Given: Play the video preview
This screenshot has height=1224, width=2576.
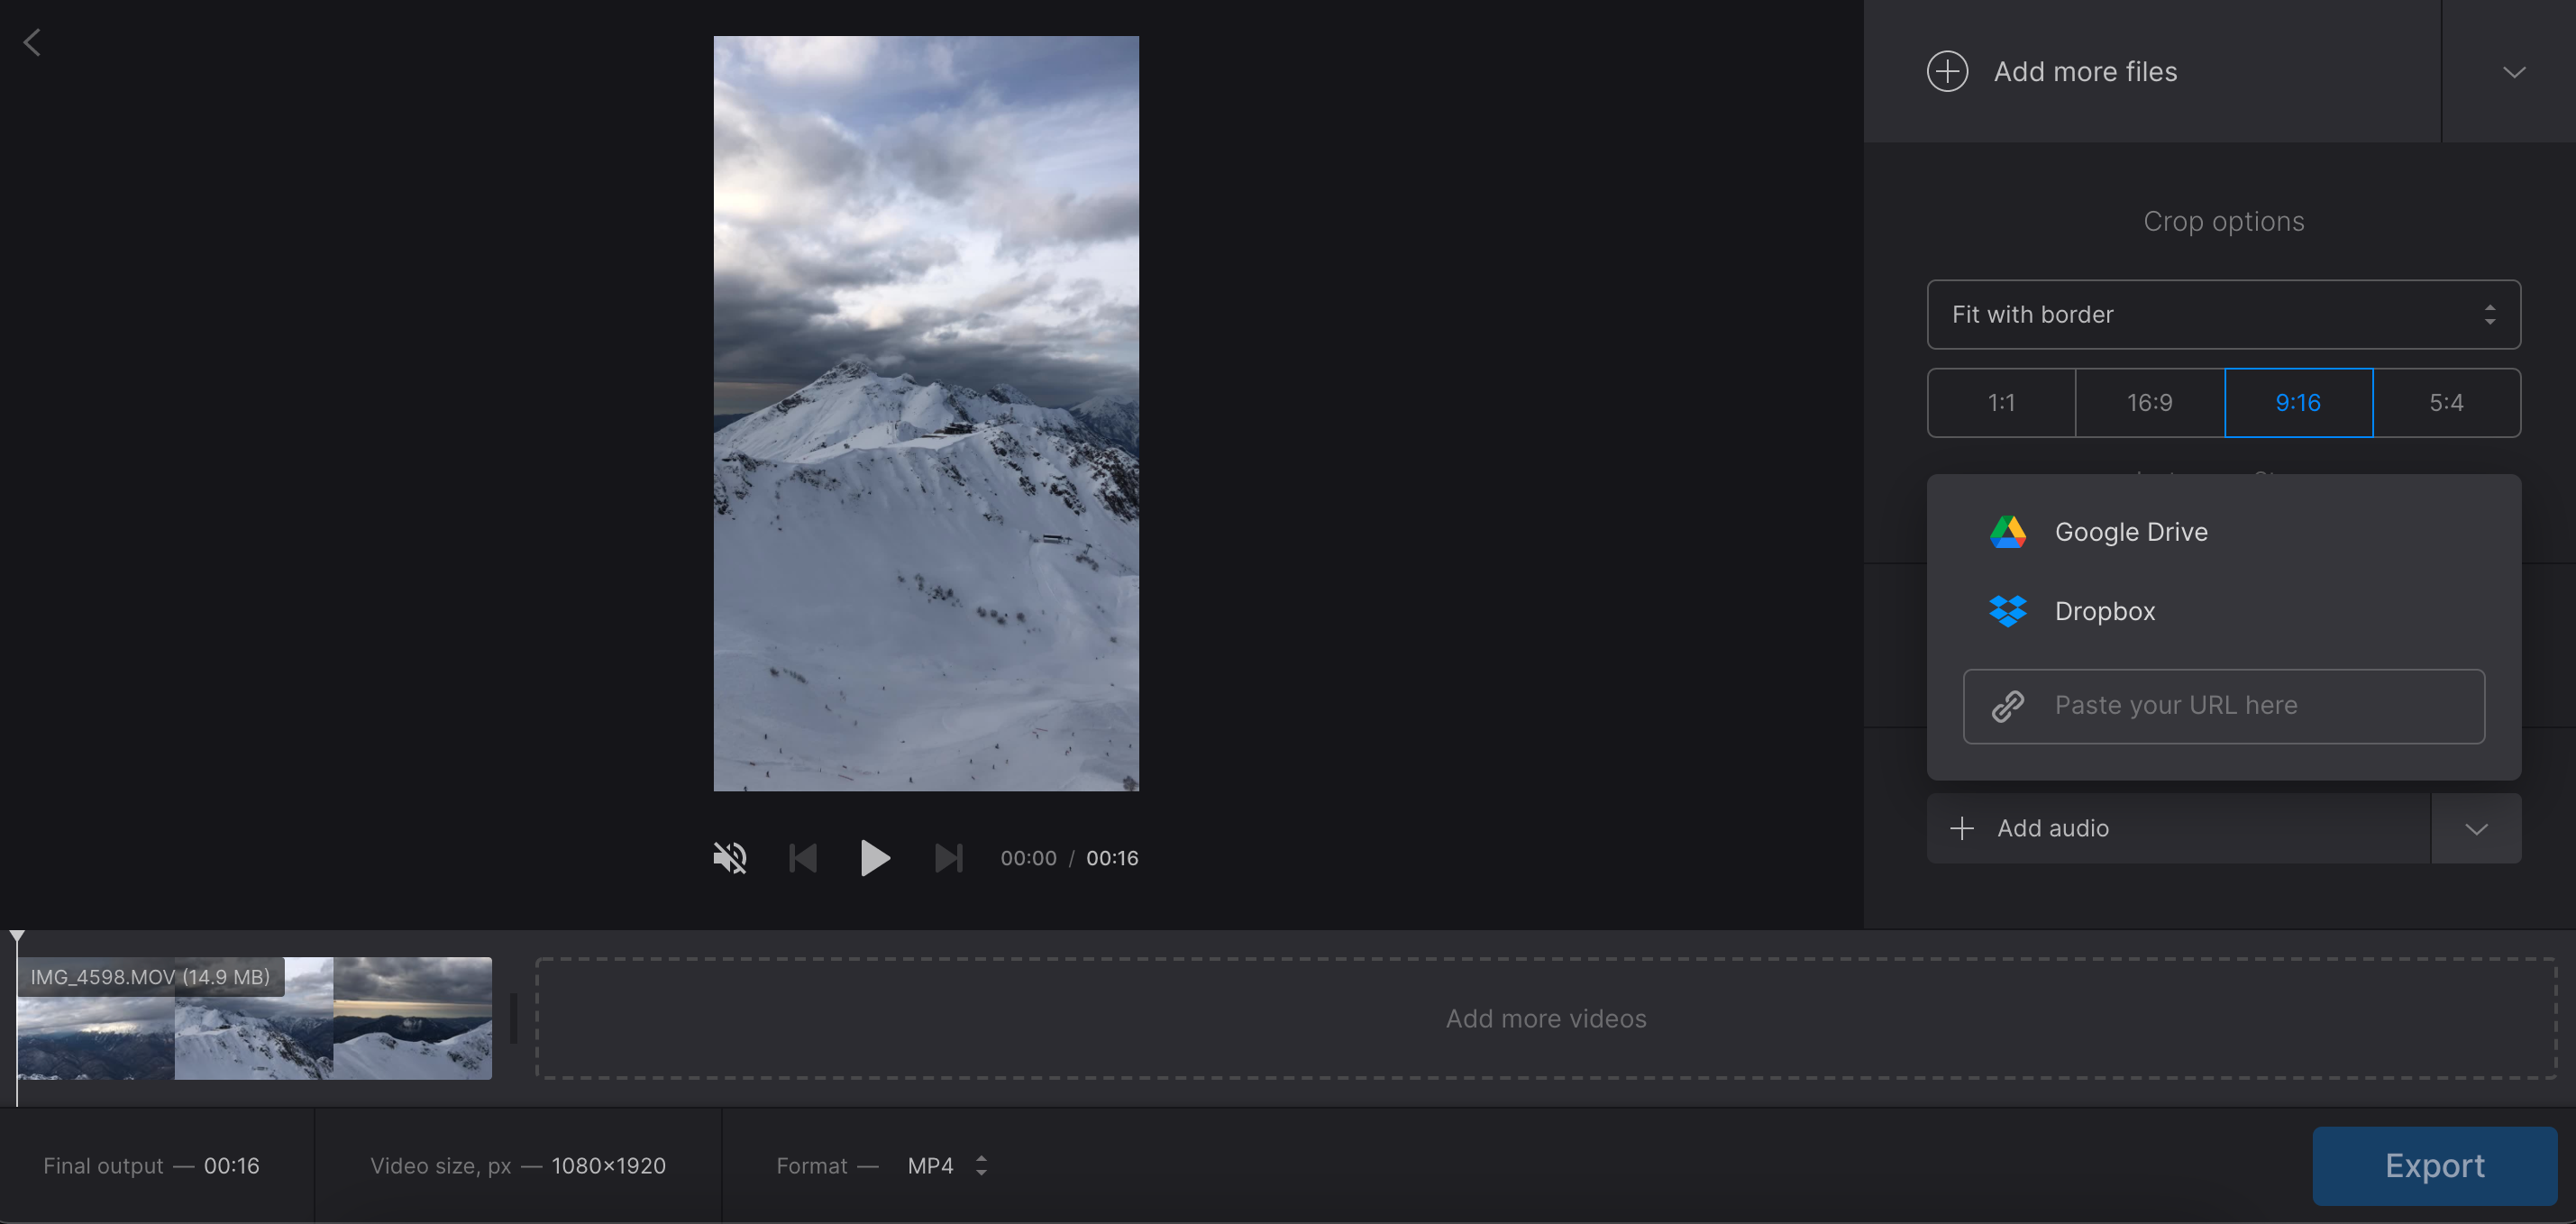Looking at the screenshot, I should tap(875, 857).
